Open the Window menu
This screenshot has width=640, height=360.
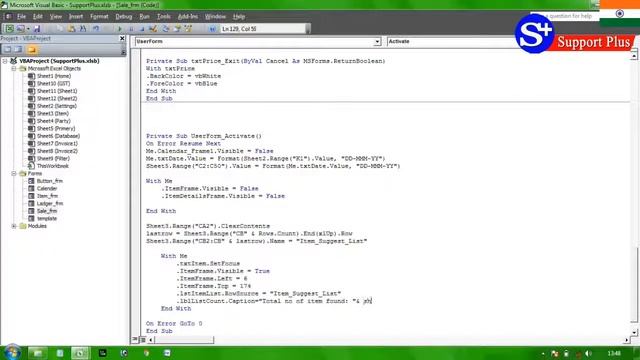pyautogui.click(x=215, y=17)
